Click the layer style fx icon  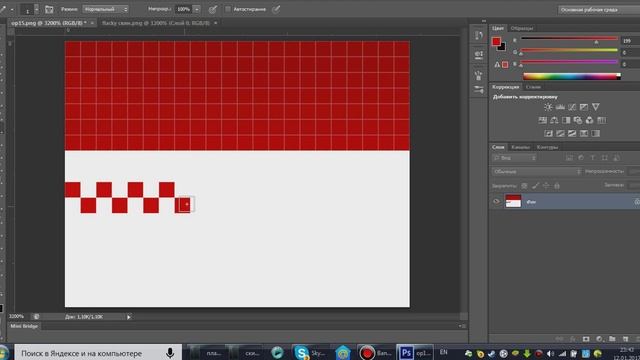coord(573,339)
